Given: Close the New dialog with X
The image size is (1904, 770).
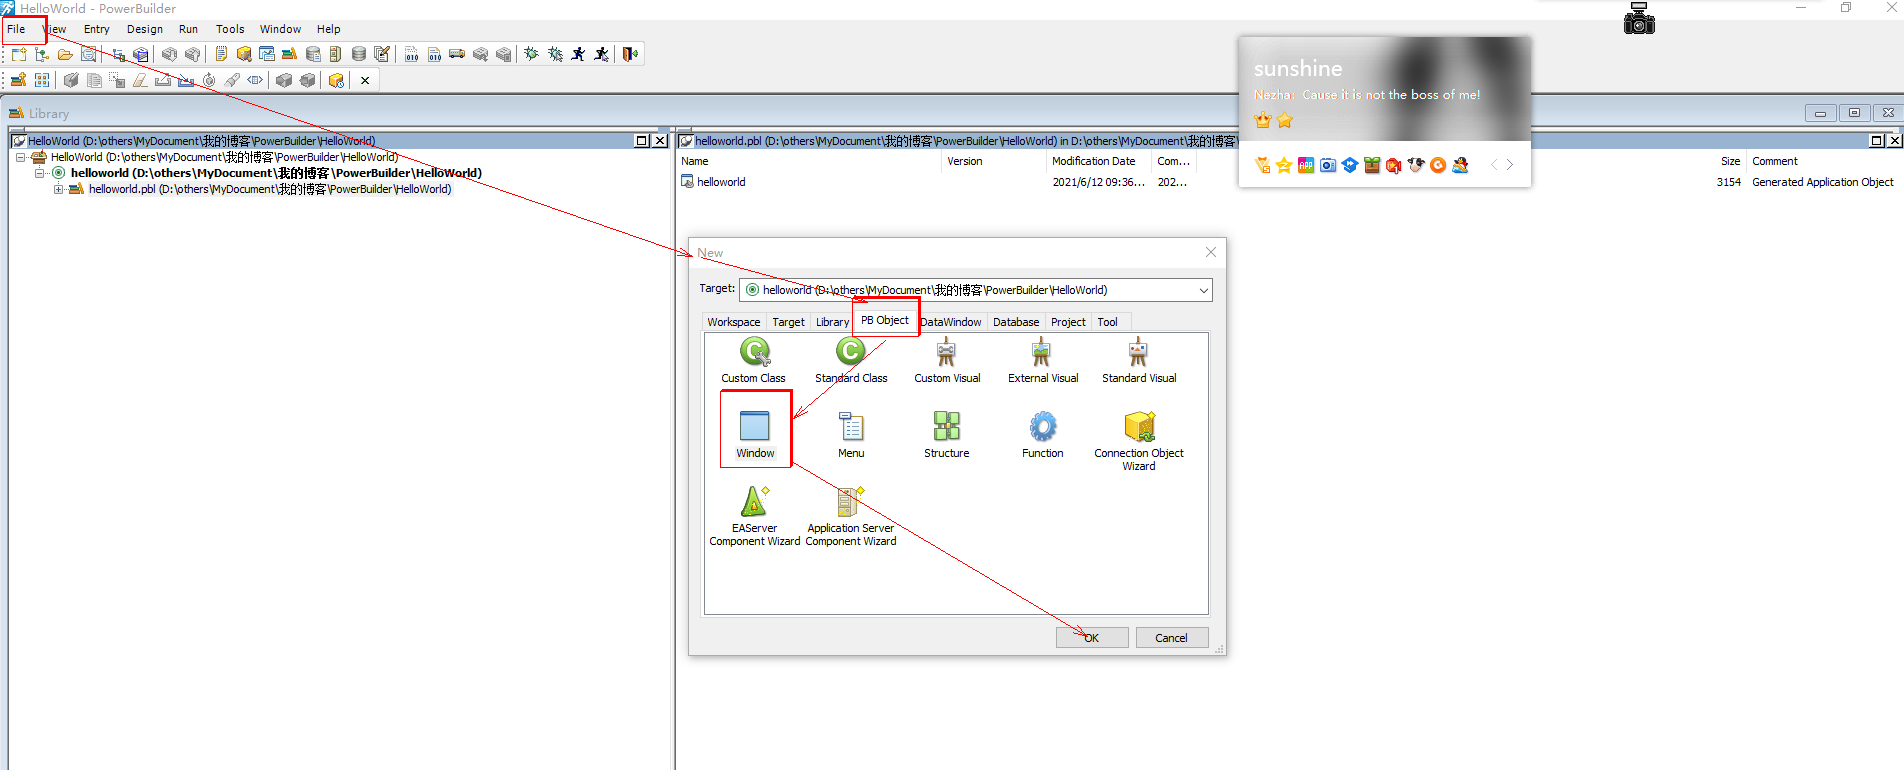Looking at the screenshot, I should click(1211, 252).
